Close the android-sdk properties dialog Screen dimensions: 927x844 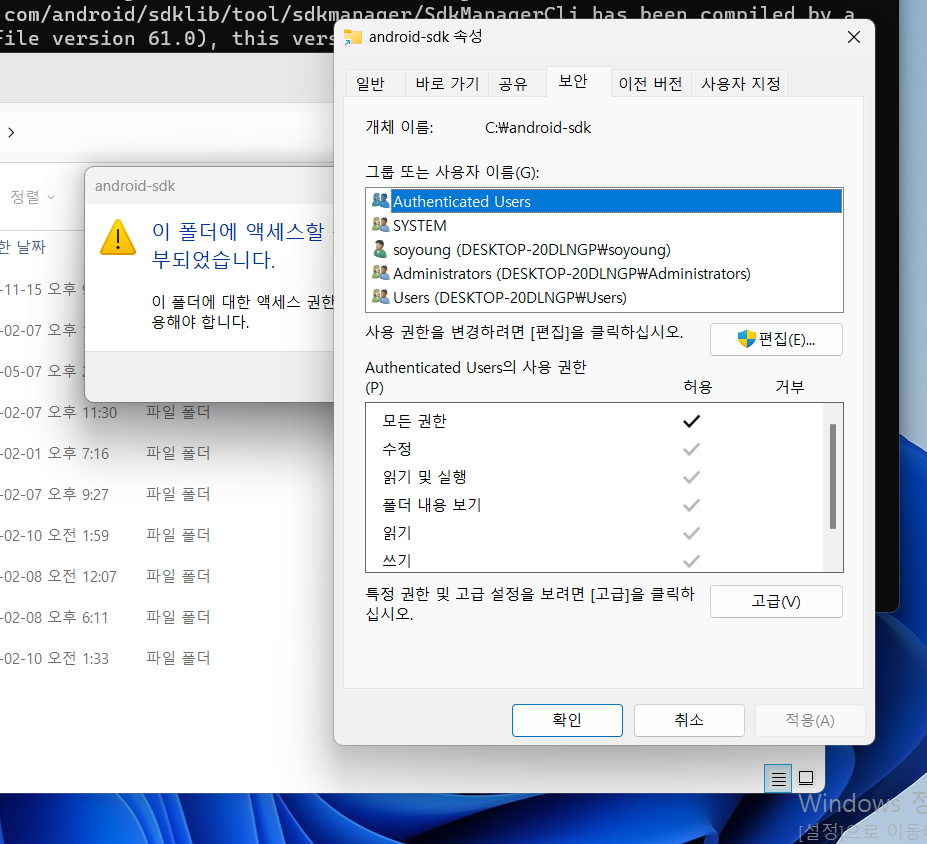(x=853, y=37)
